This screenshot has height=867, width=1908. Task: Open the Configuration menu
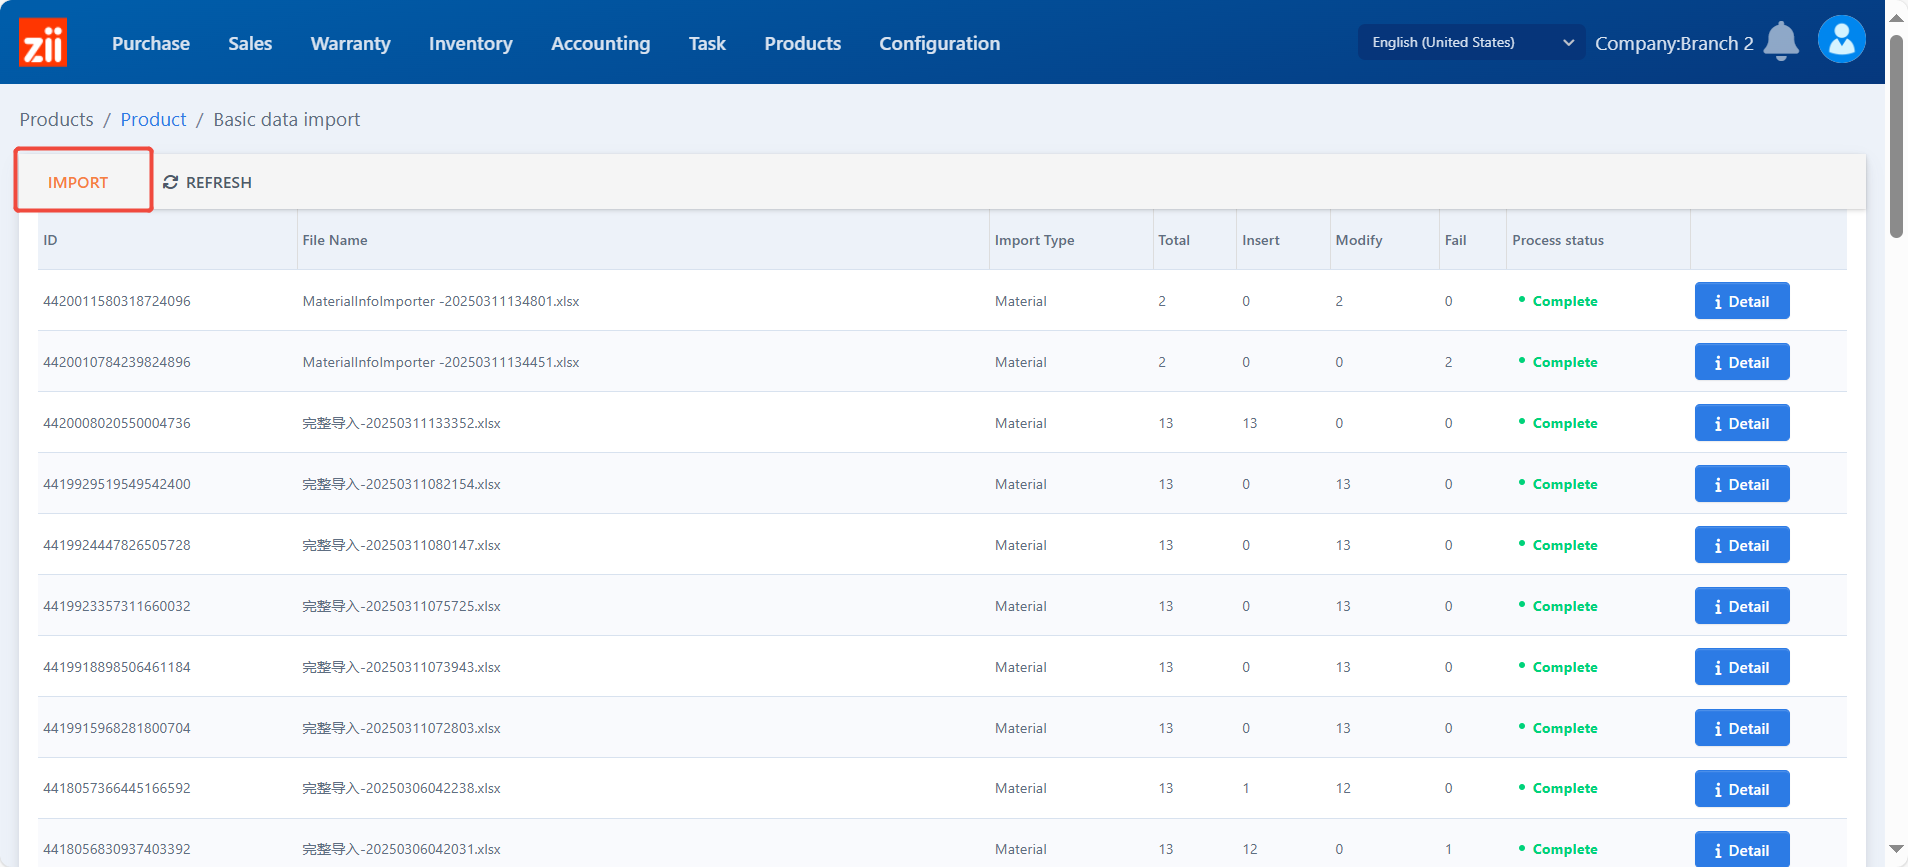pyautogui.click(x=939, y=43)
